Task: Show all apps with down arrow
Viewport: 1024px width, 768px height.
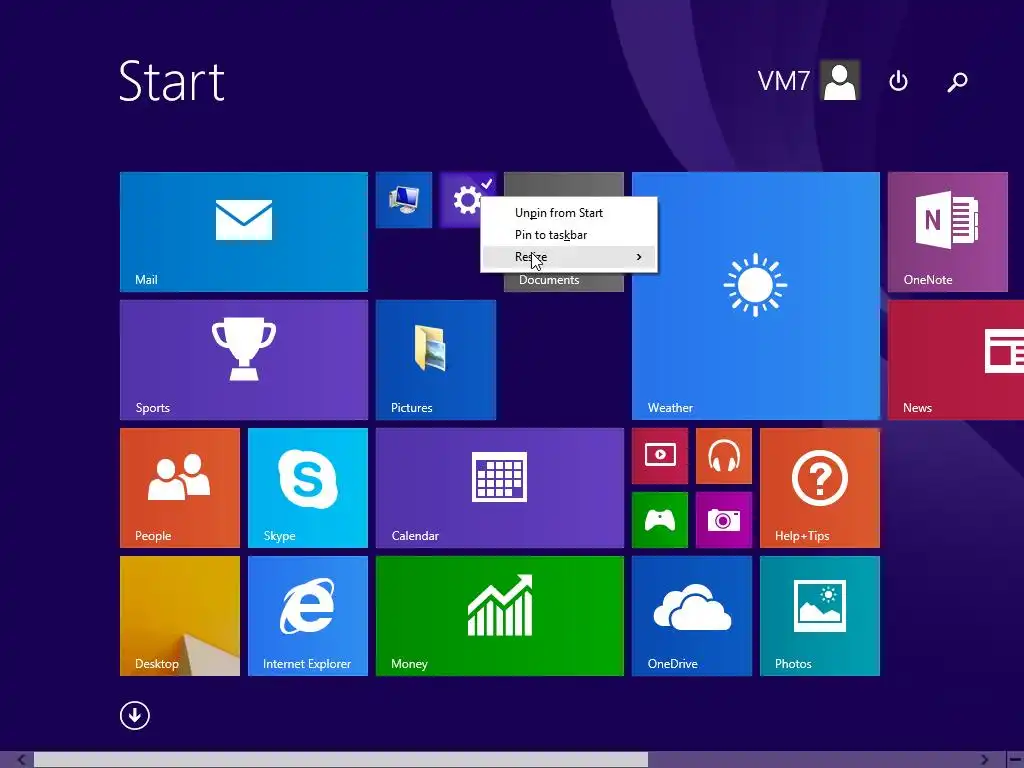Action: tap(135, 715)
